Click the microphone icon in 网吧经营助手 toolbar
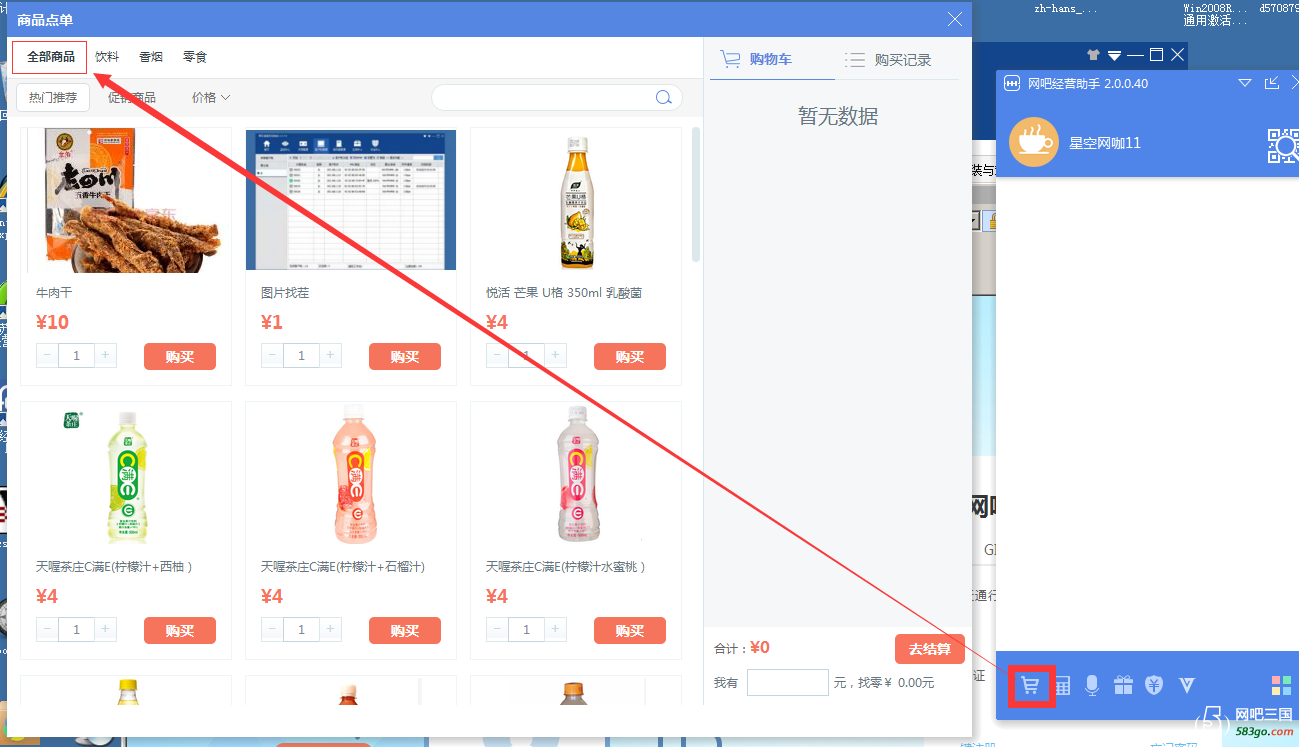 coord(1092,686)
